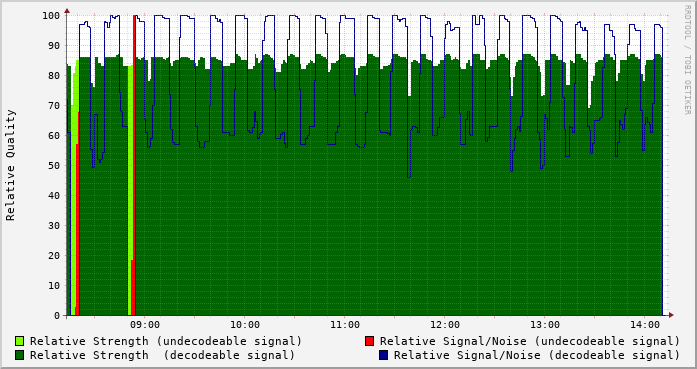Click the 50 value on y-axis

point(54,165)
